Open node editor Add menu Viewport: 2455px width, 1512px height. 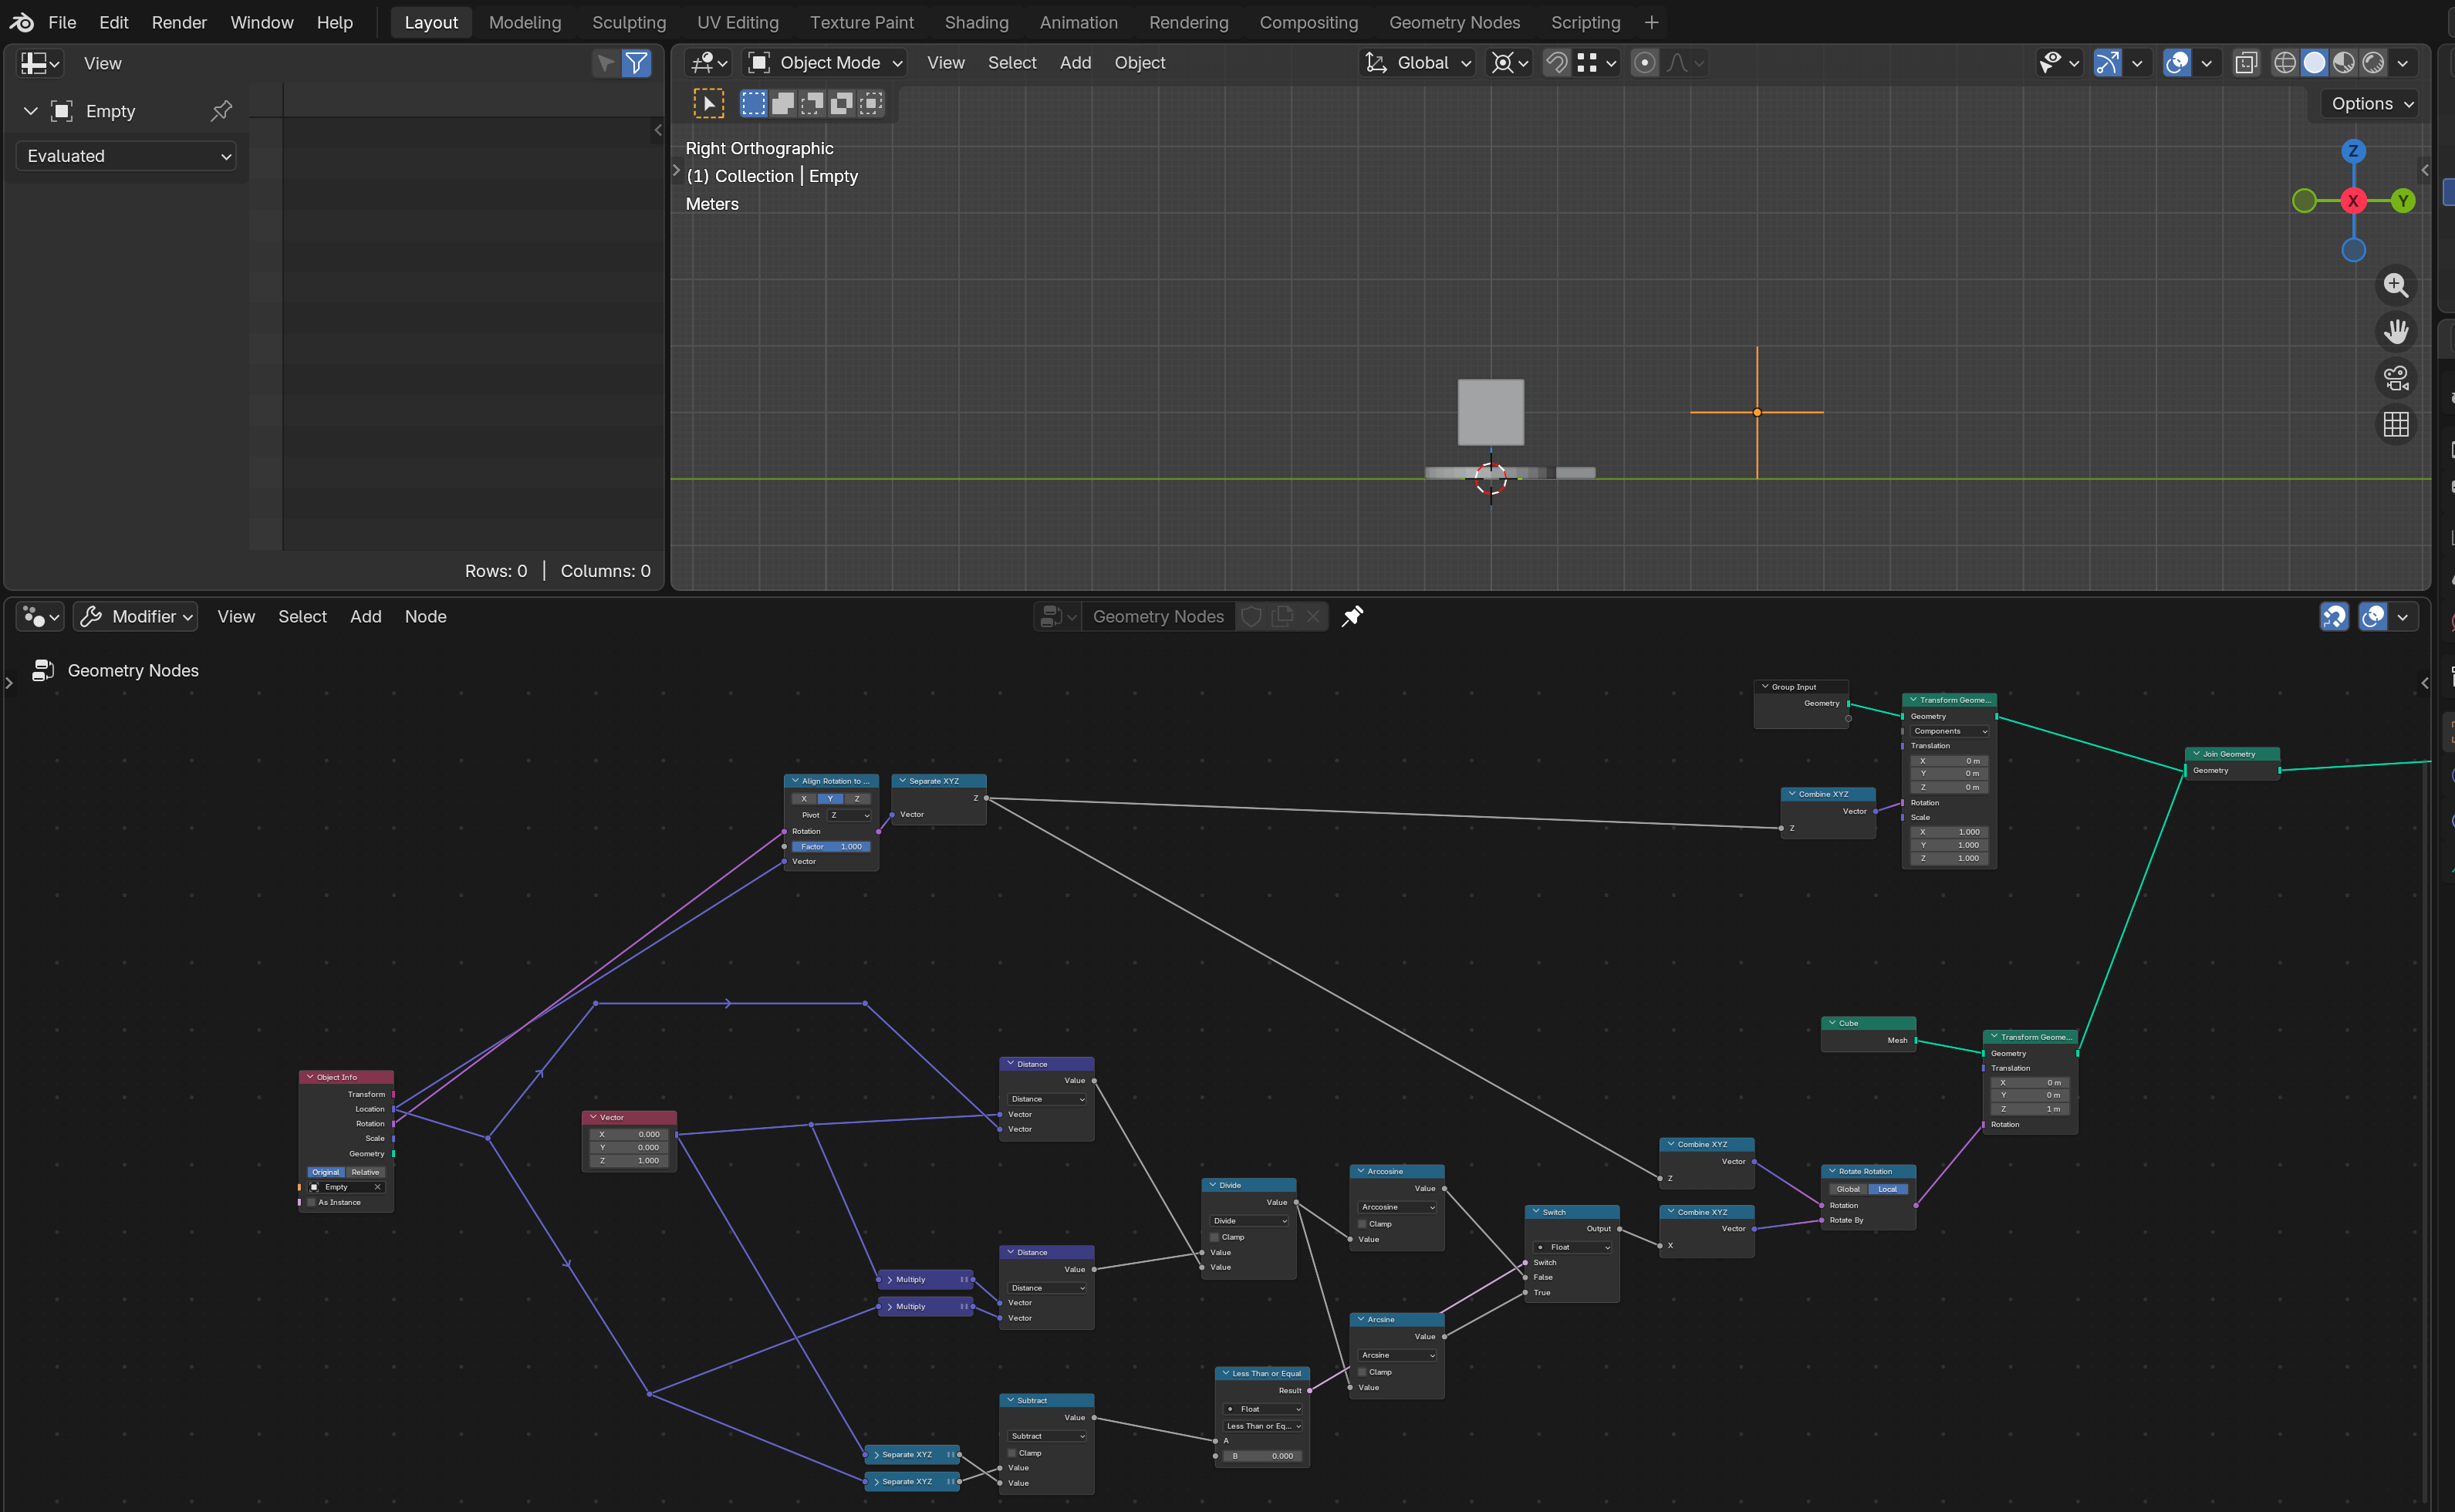(x=365, y=617)
